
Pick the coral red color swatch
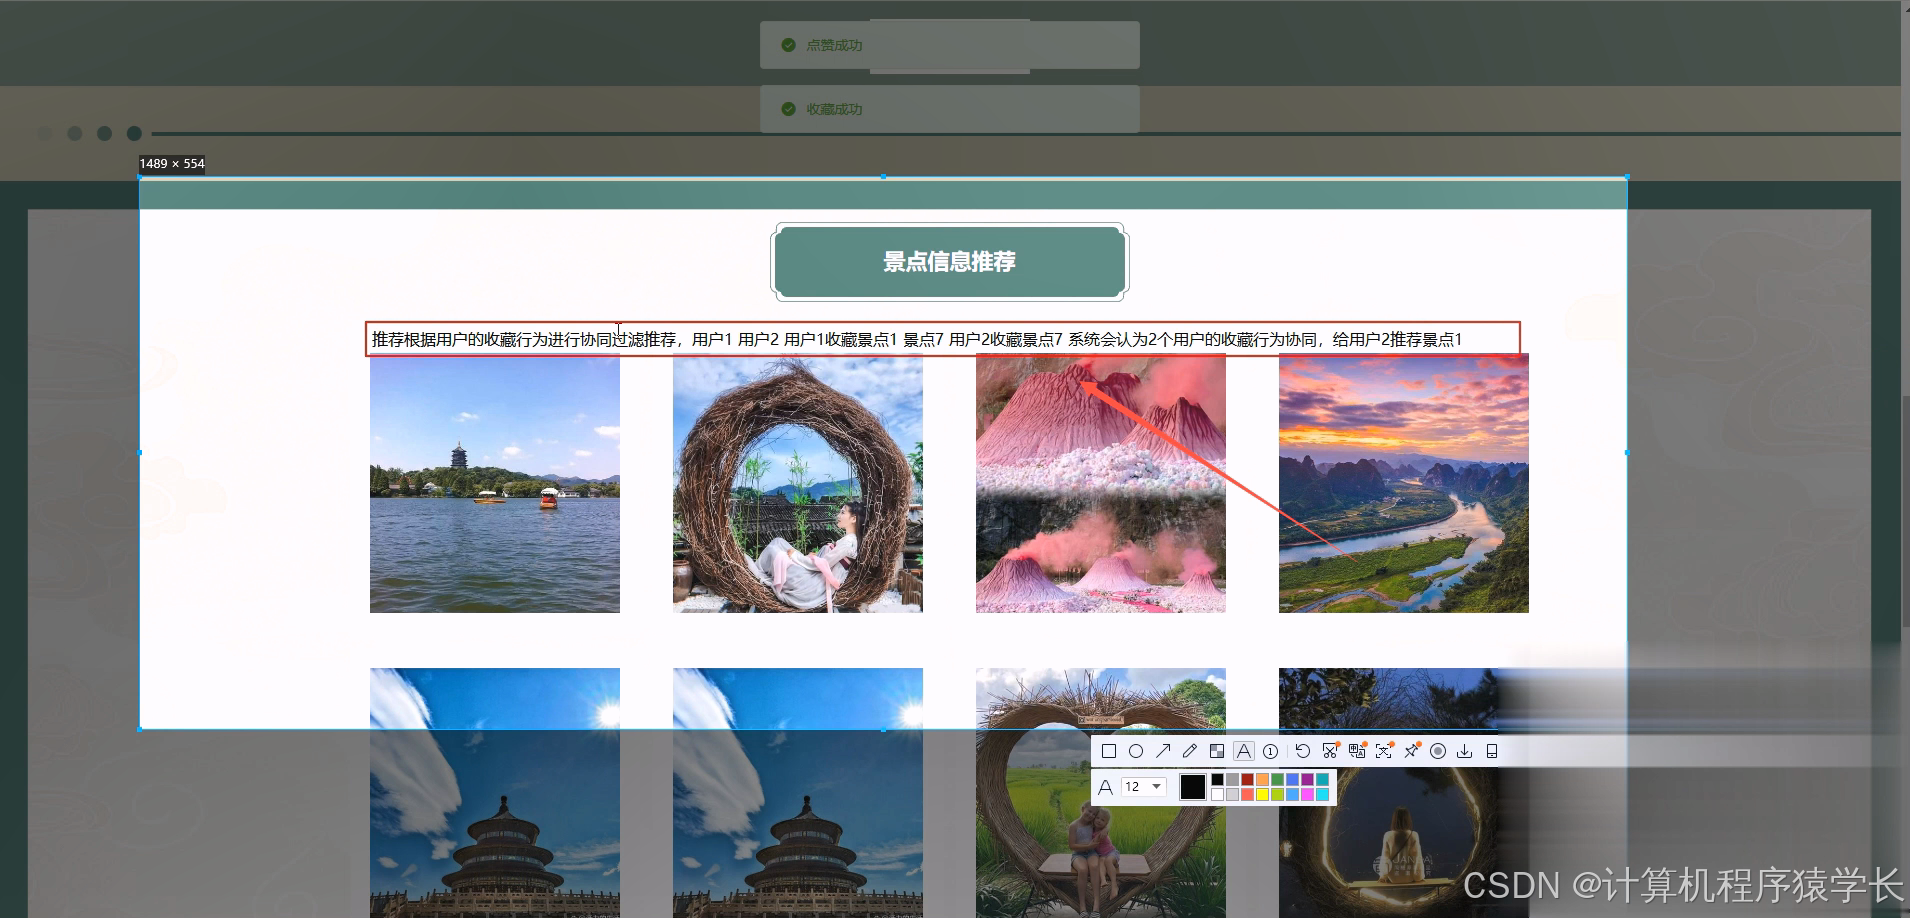click(1247, 794)
